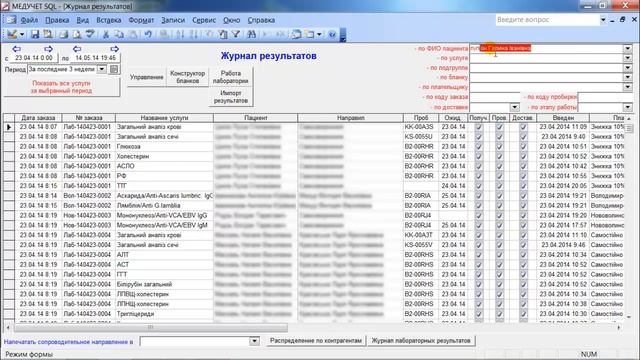Click the vertical scrollbar down arrow of table

tap(629, 317)
